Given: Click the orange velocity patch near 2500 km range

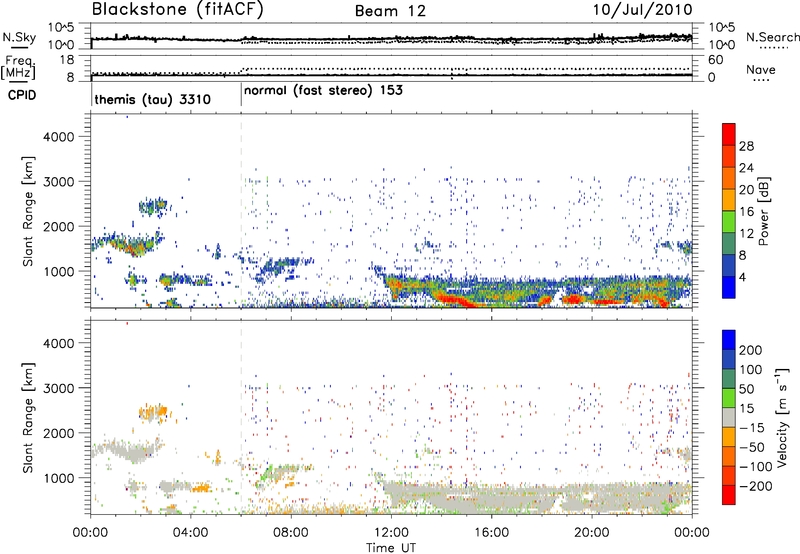Looking at the screenshot, I should [153, 412].
